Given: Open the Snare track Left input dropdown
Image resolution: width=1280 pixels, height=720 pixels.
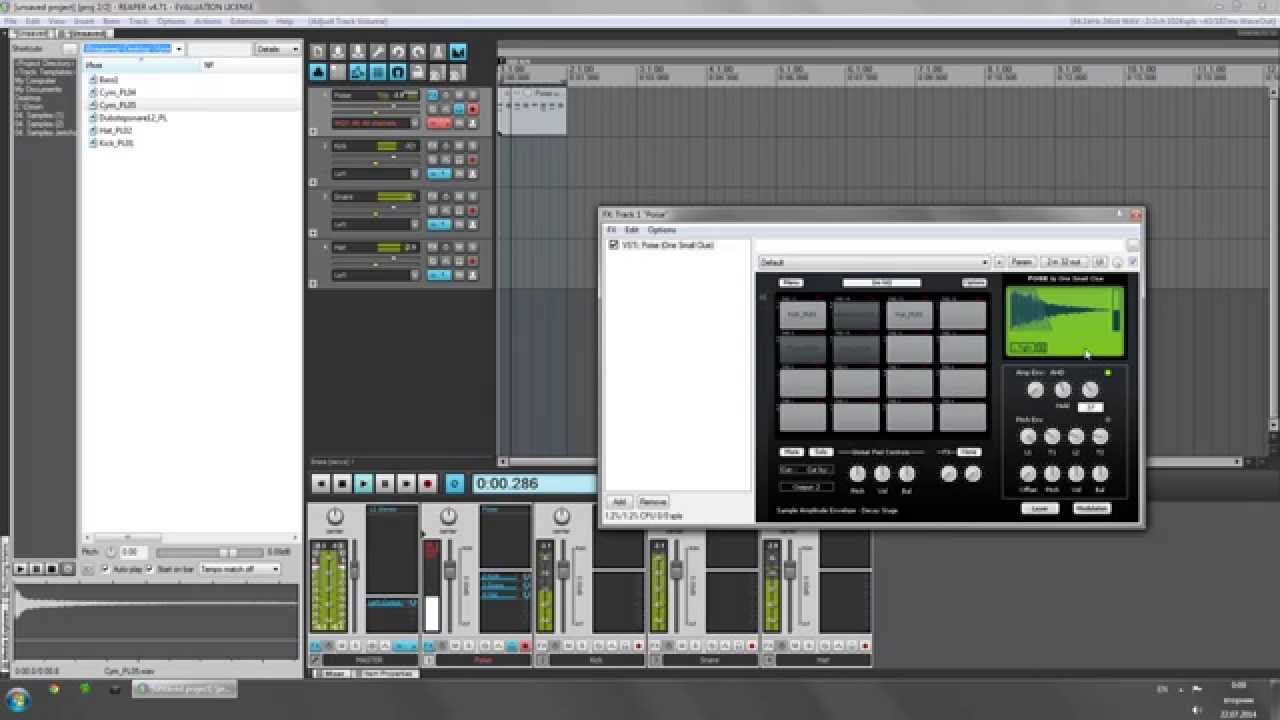Looking at the screenshot, I should pyautogui.click(x=374, y=224).
